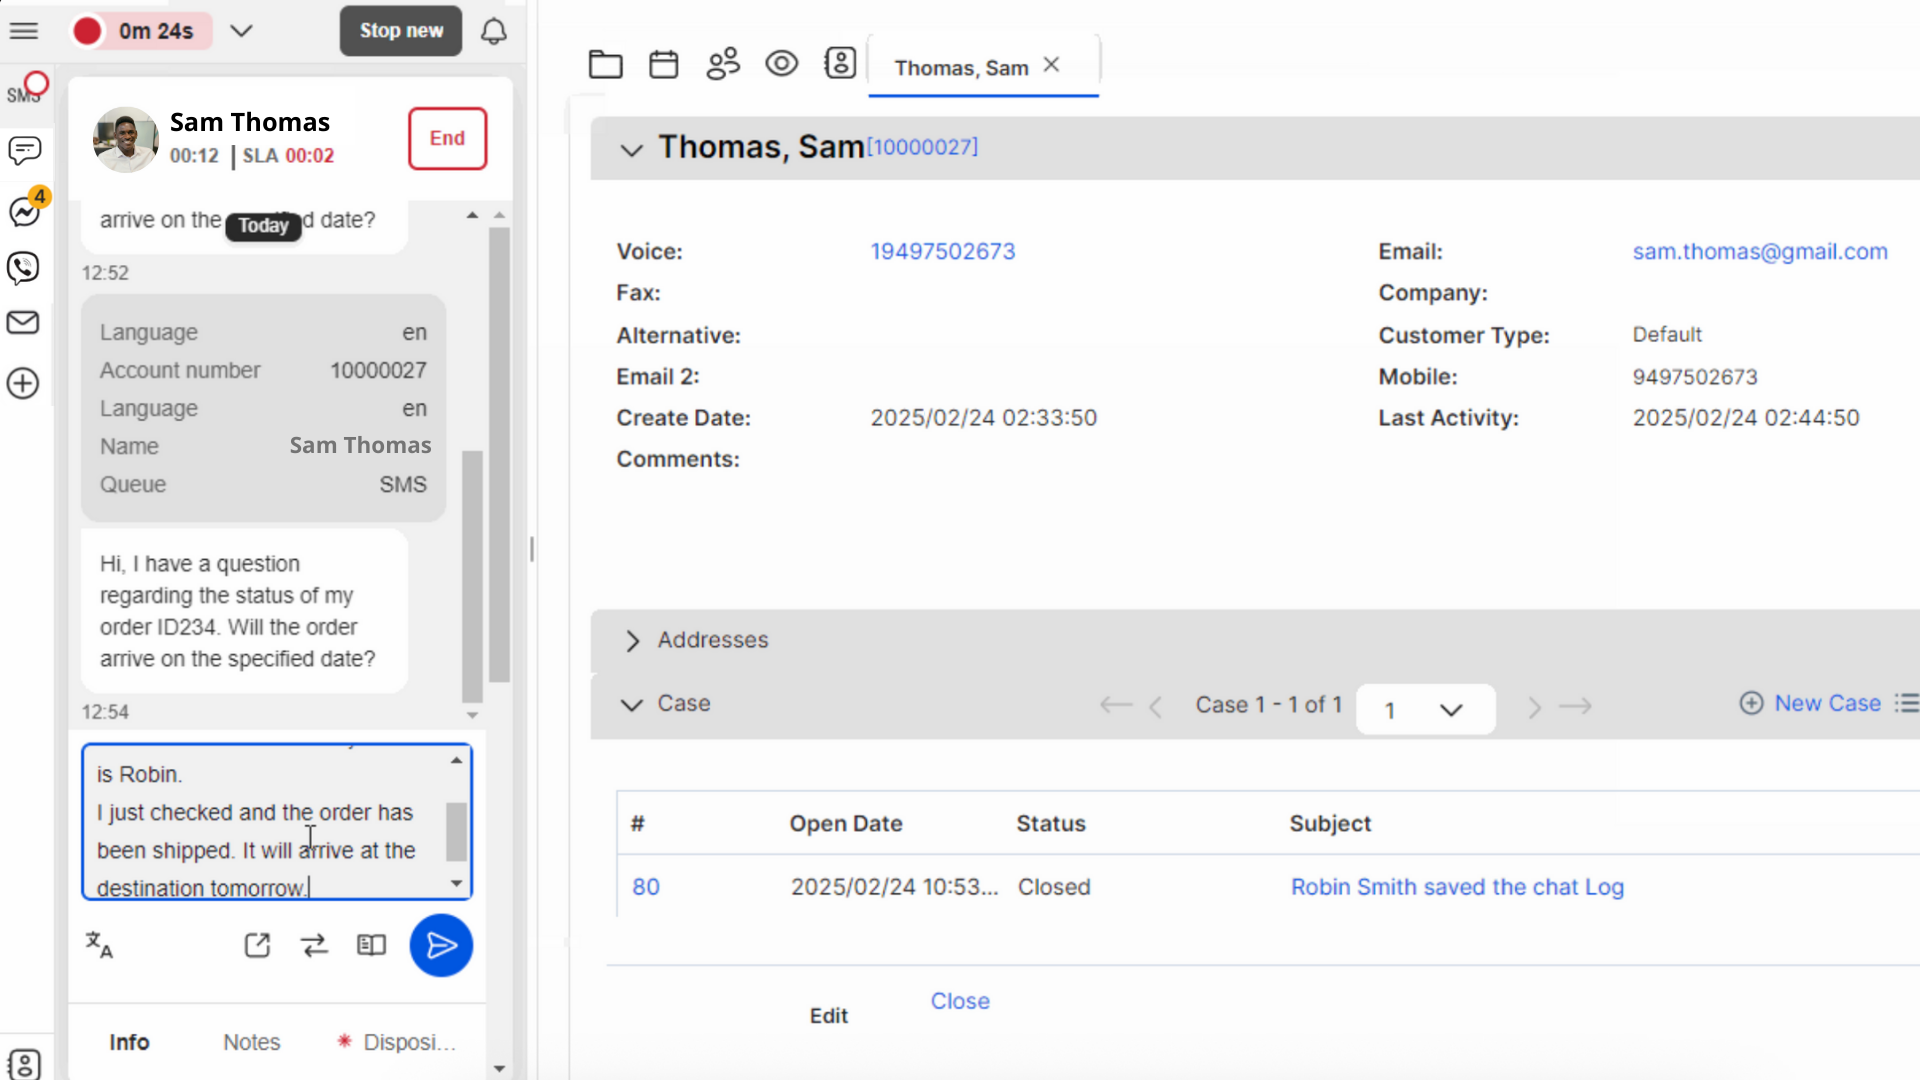Screen dimensions: 1920x1080
Task: Switch to the Notes tab
Action: pos(251,1042)
